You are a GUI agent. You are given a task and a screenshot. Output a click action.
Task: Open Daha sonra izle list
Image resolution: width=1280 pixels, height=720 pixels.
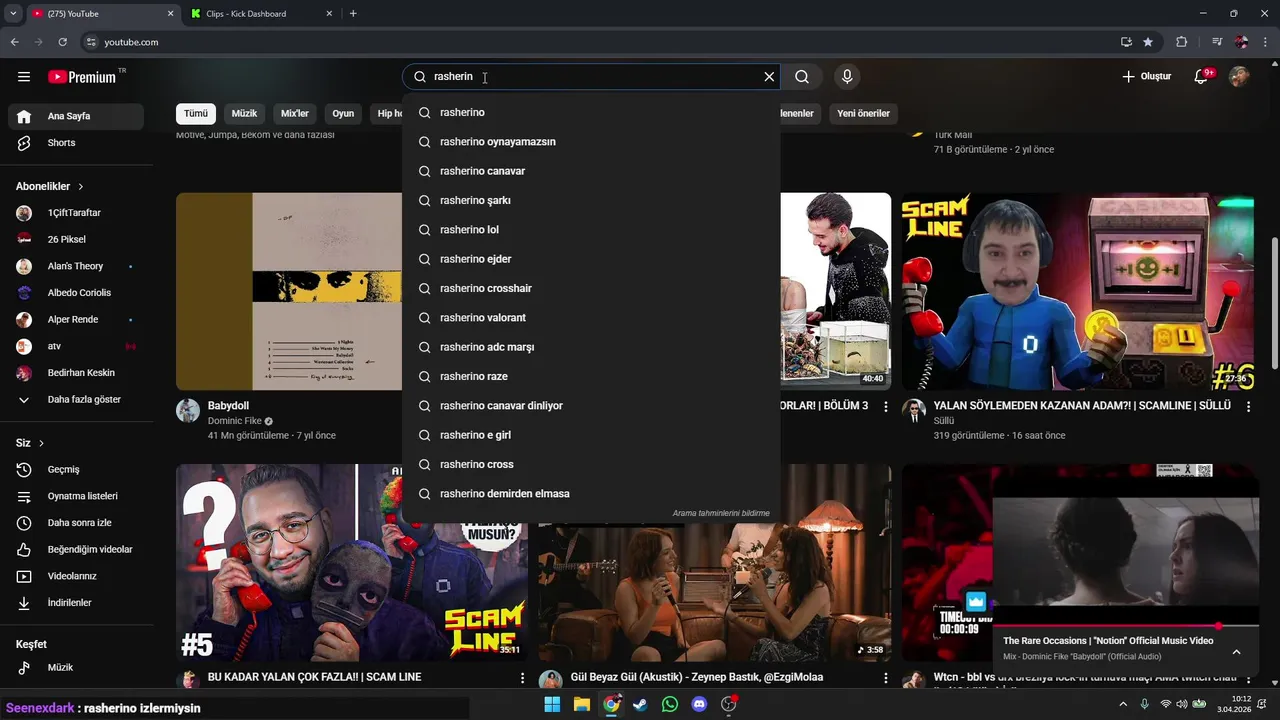coord(76,523)
